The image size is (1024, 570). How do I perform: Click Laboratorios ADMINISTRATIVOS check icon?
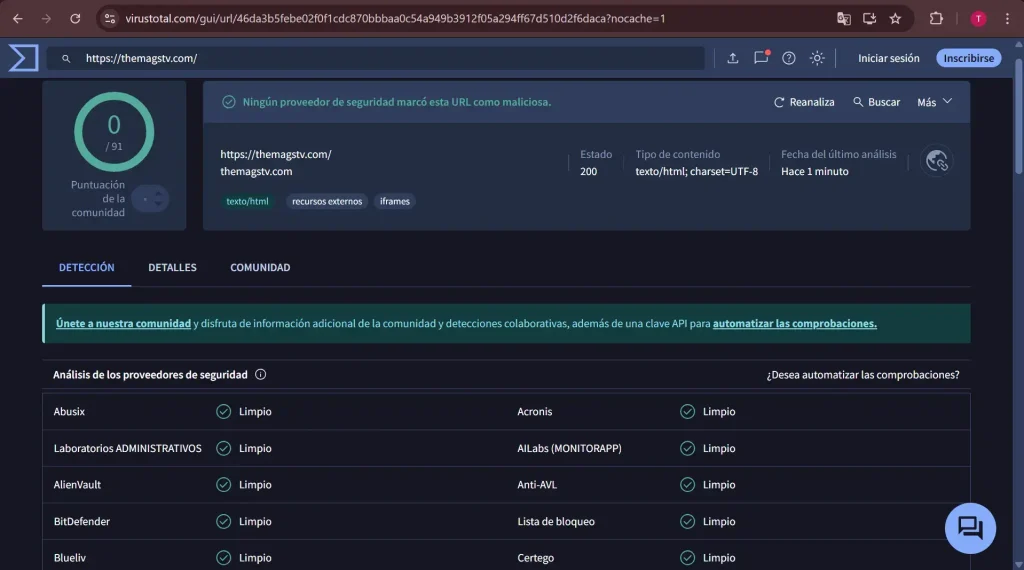click(223, 448)
